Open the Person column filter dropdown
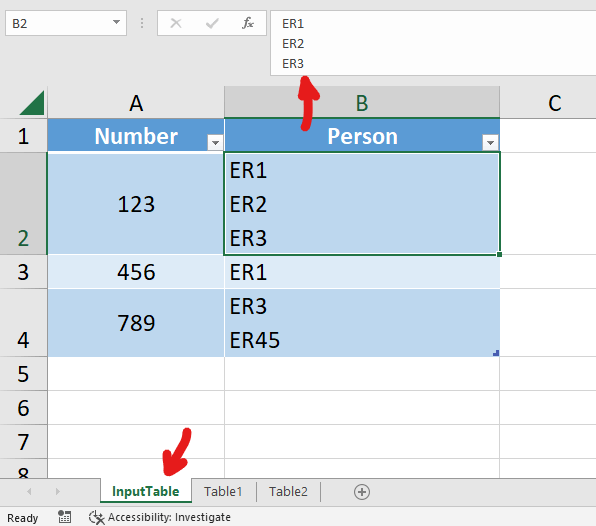 point(490,143)
